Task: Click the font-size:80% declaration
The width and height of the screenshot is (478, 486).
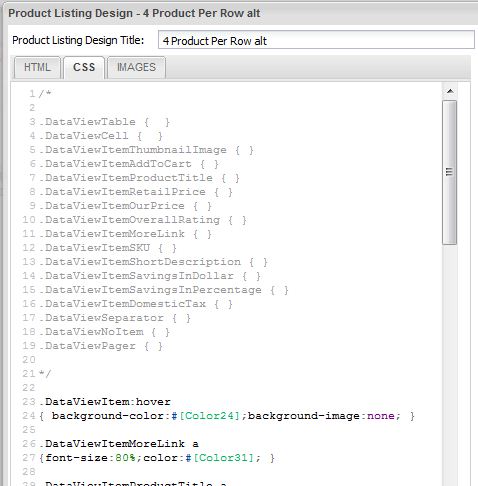Action: tap(90, 458)
